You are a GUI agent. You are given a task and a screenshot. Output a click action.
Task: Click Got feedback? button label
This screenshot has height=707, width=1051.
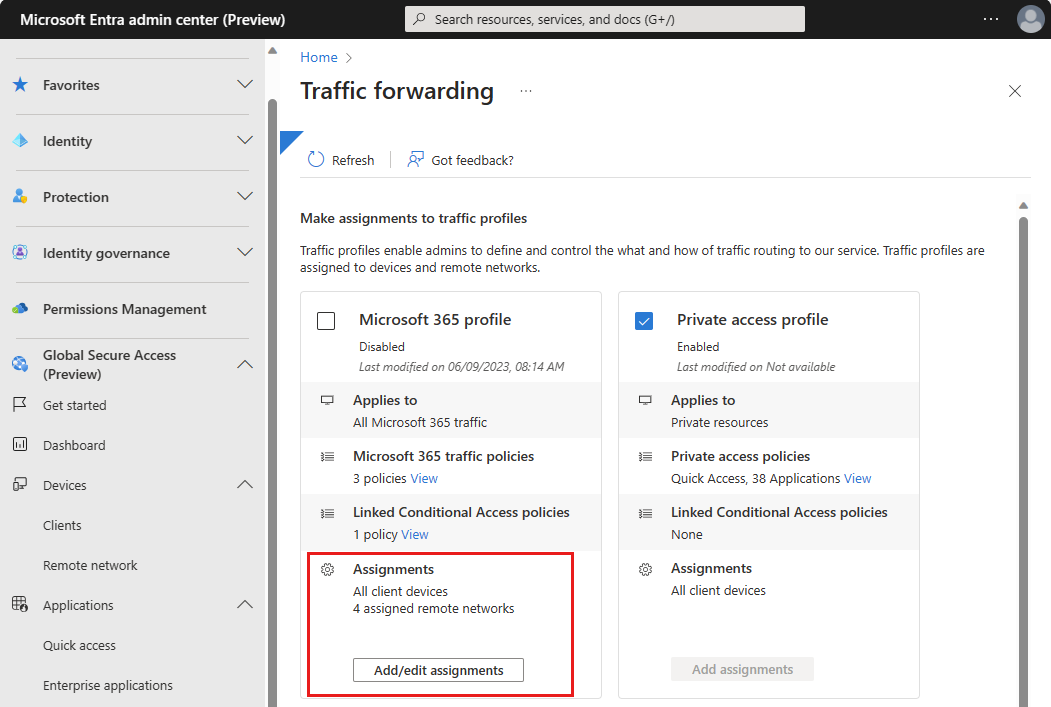pos(472,160)
